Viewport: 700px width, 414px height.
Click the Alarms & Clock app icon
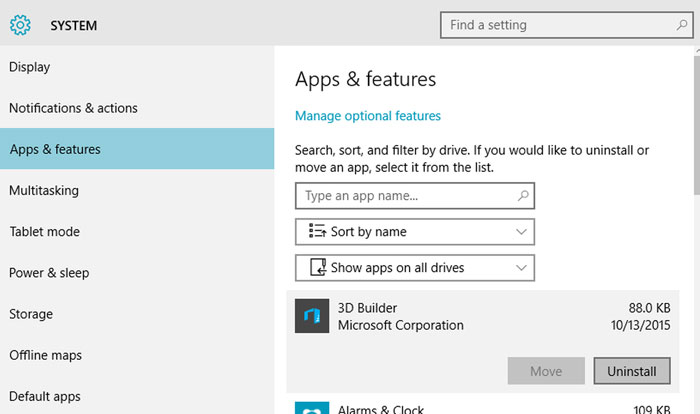312,407
